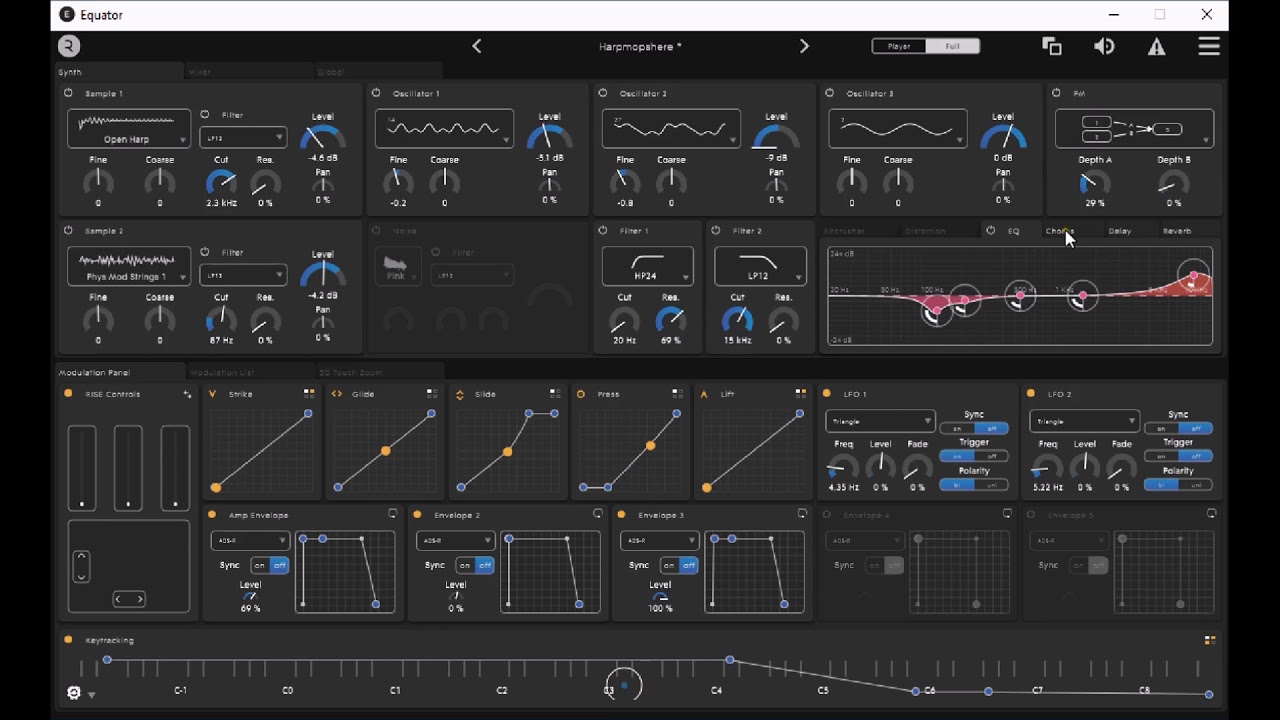Toggle Filter 1 power icon

pyautogui.click(x=603, y=230)
